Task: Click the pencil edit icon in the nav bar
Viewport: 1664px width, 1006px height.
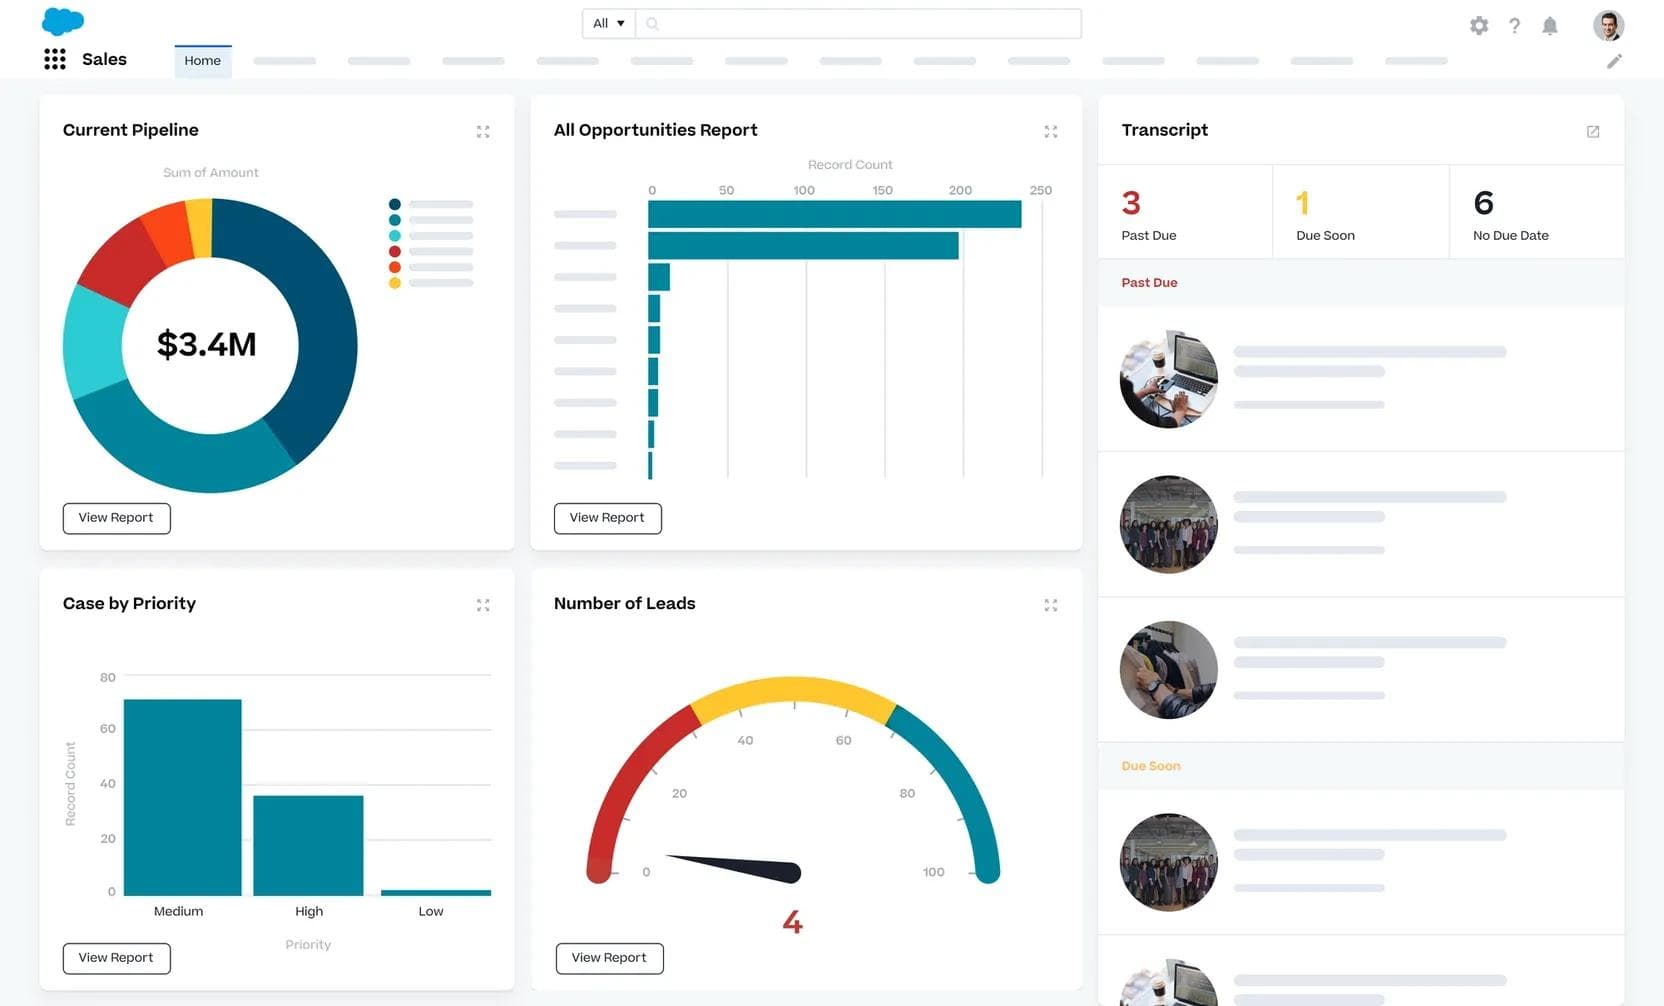Action: point(1614,61)
